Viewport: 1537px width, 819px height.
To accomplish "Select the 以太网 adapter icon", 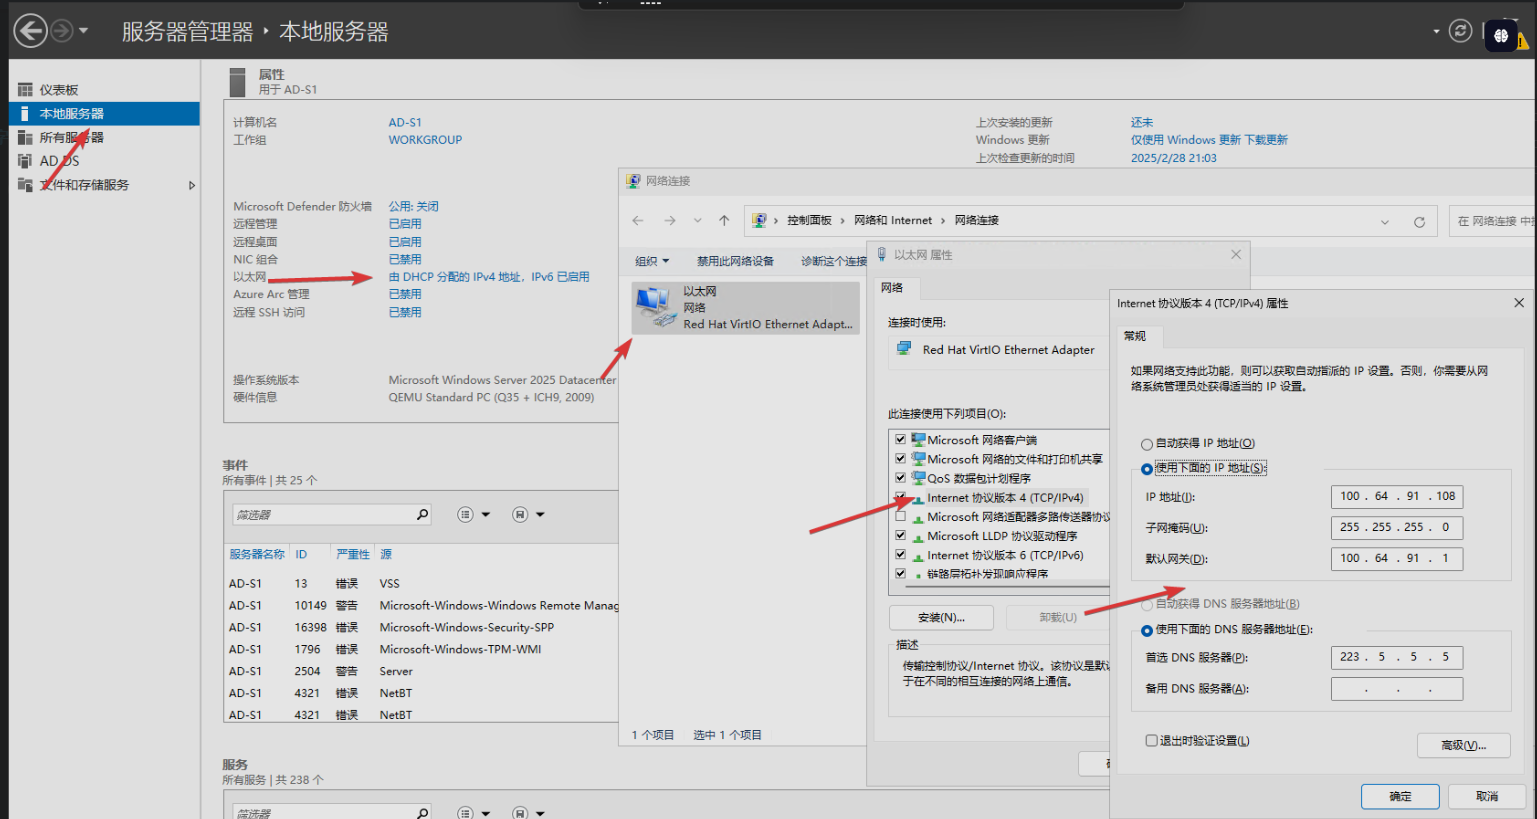I will (x=746, y=308).
